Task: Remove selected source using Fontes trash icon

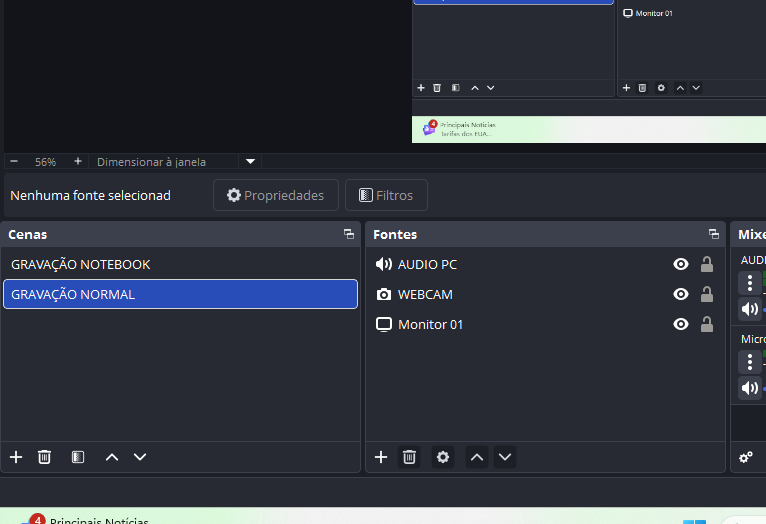Action: 409,457
